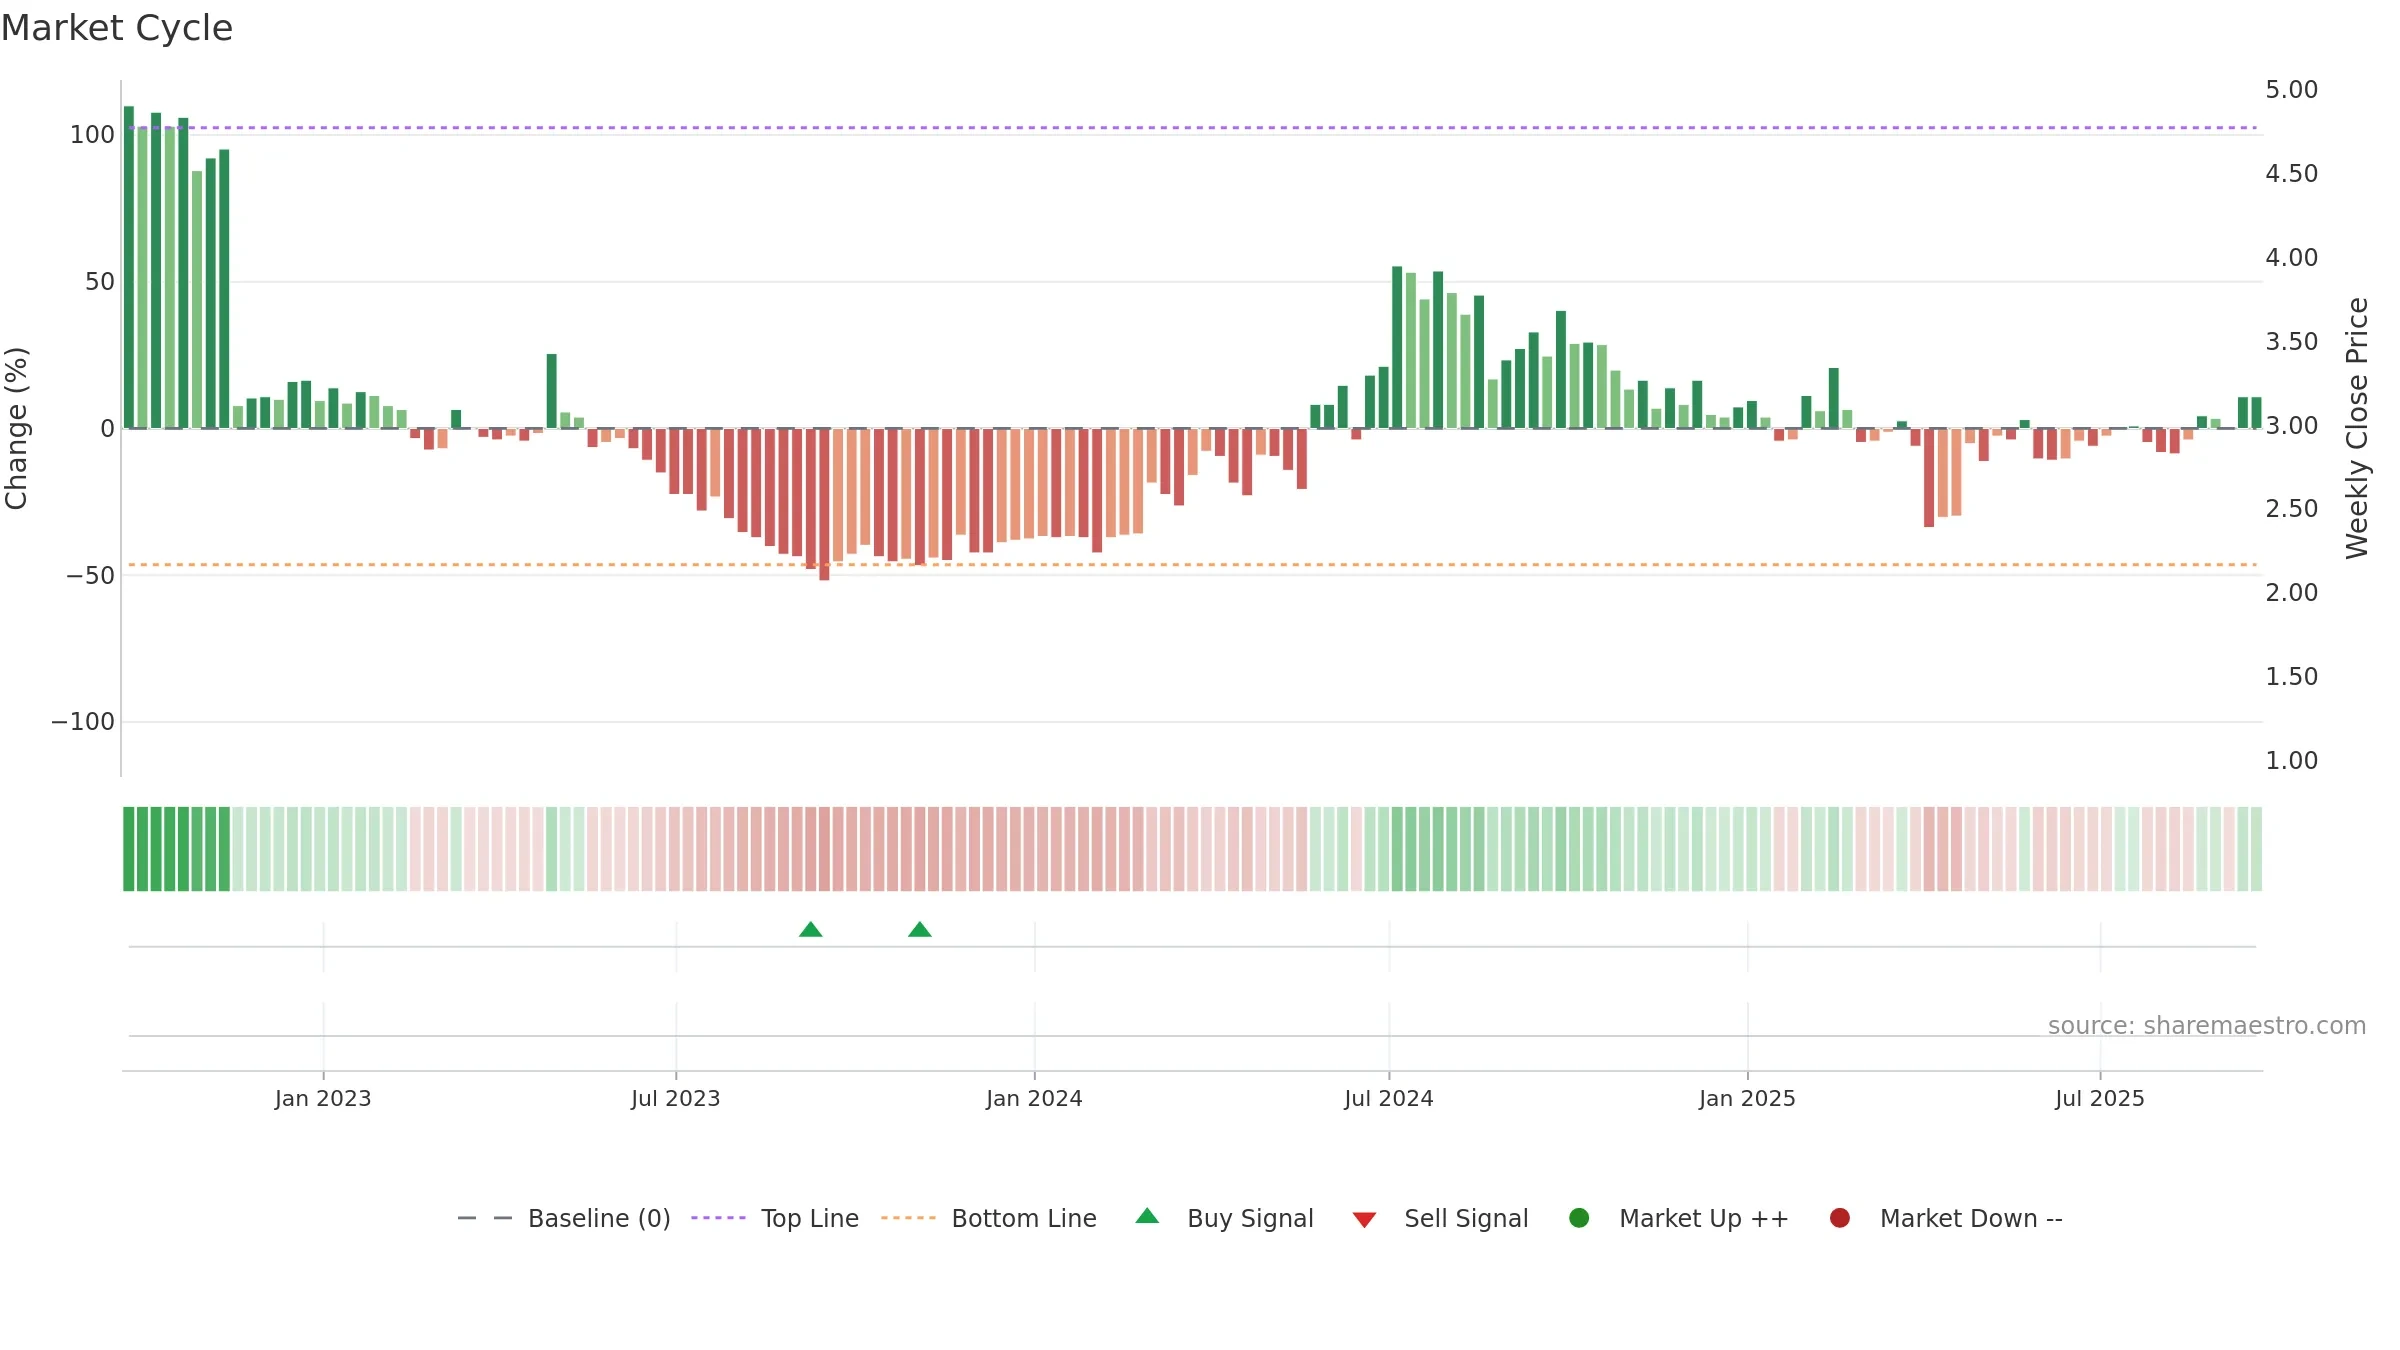Click the 3.50 Weekly Close Price tick
This screenshot has height=1350, width=2400.
pos(2292,342)
